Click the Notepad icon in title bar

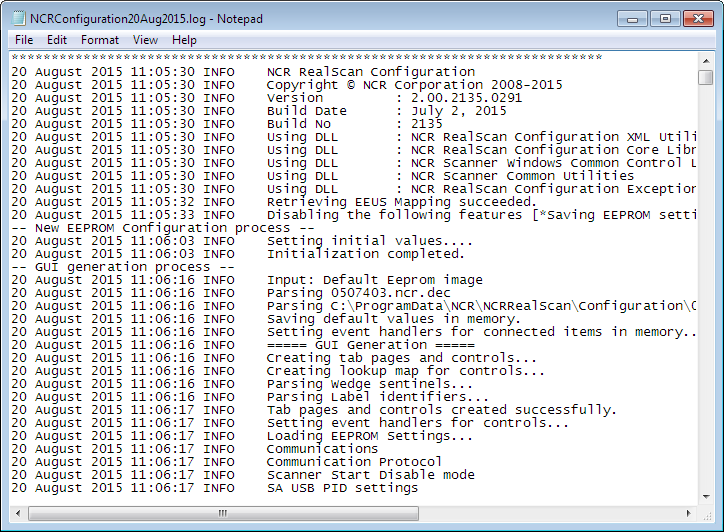click(x=18, y=18)
